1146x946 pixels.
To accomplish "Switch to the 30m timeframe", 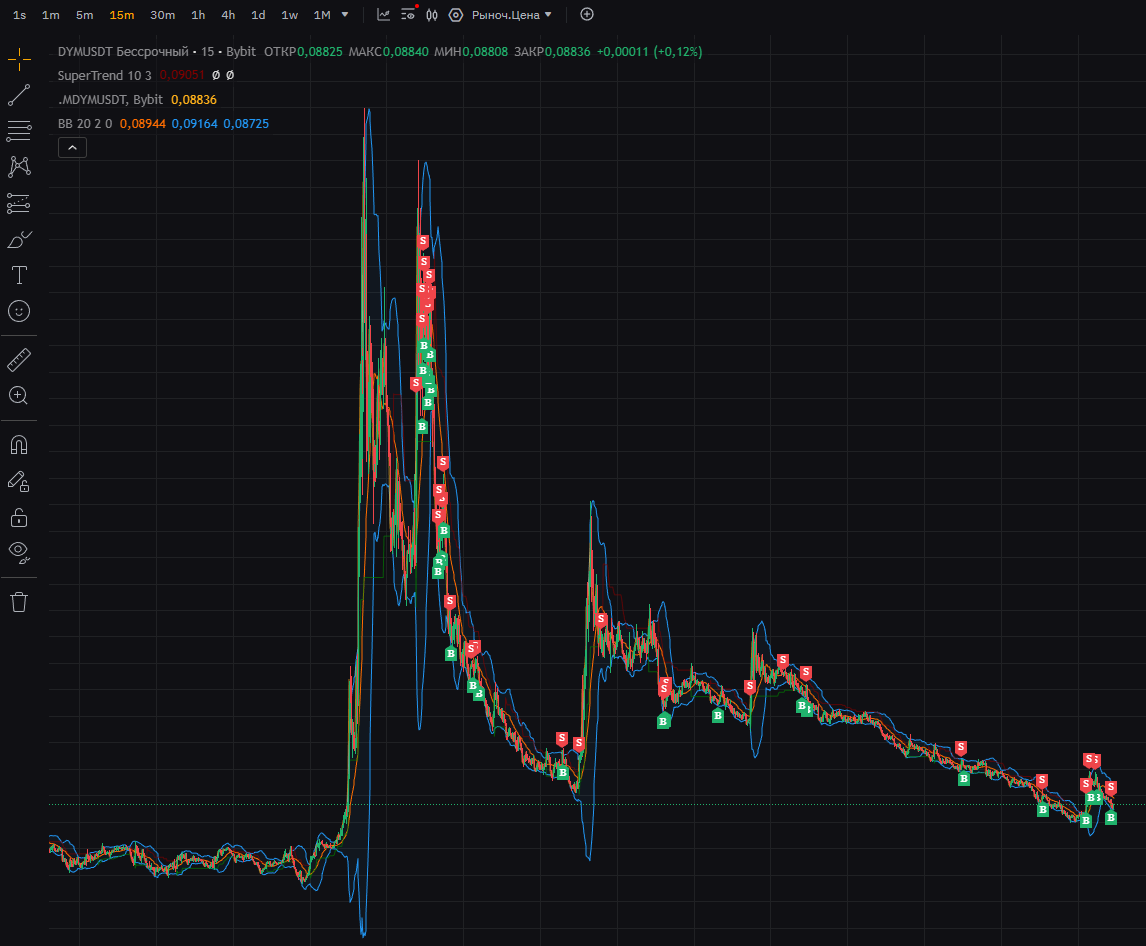I will 162,15.
